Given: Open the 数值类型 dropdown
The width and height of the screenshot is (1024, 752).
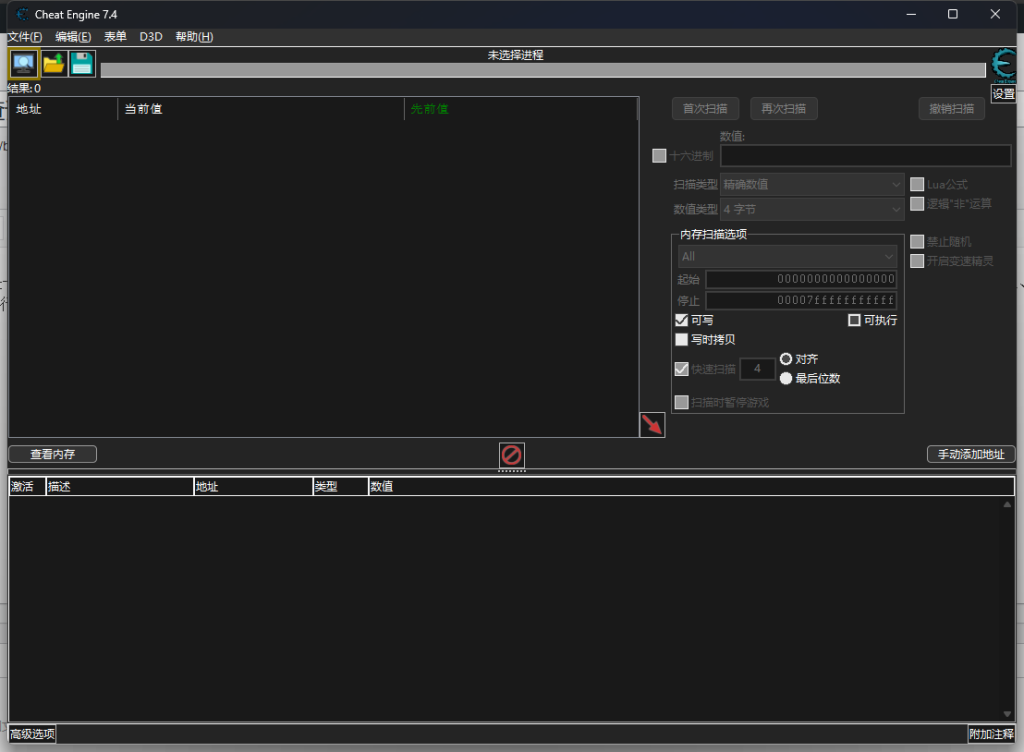Looking at the screenshot, I should pyautogui.click(x=812, y=210).
